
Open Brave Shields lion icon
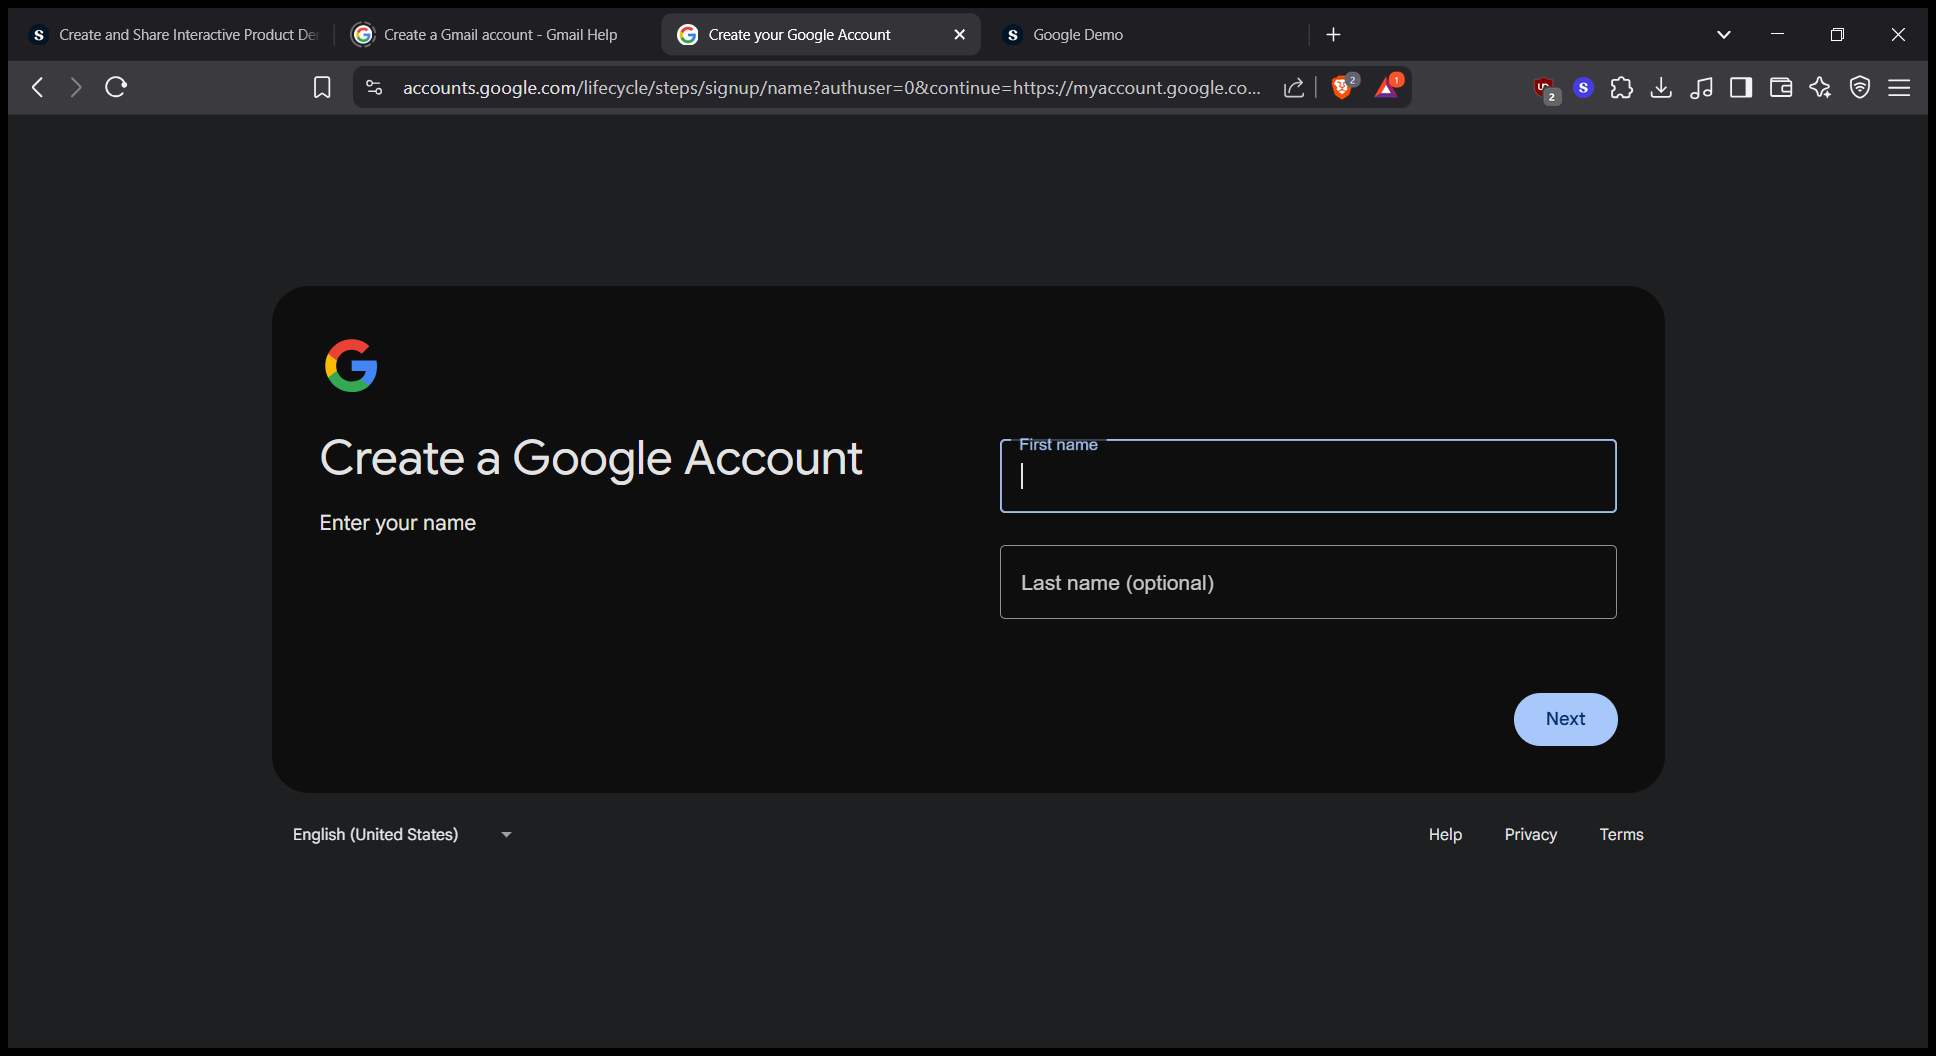click(1343, 87)
